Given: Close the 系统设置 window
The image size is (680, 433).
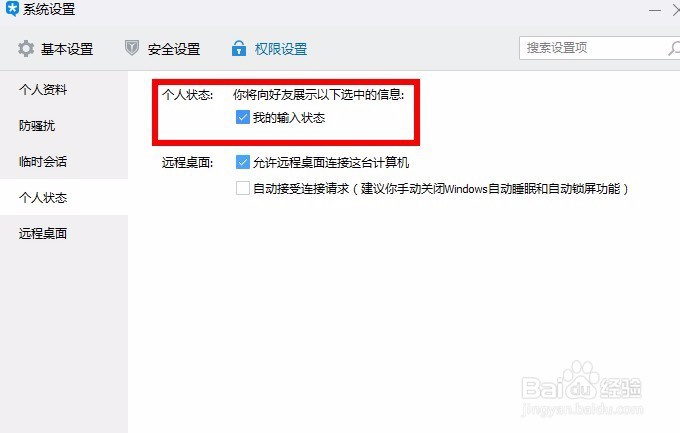Looking at the screenshot, I should [676, 10].
